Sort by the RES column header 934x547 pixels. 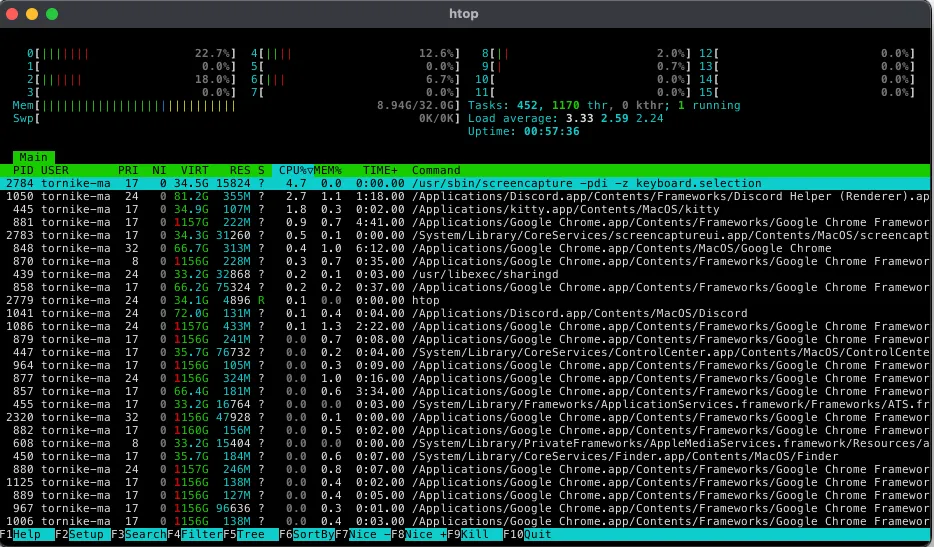(240, 170)
